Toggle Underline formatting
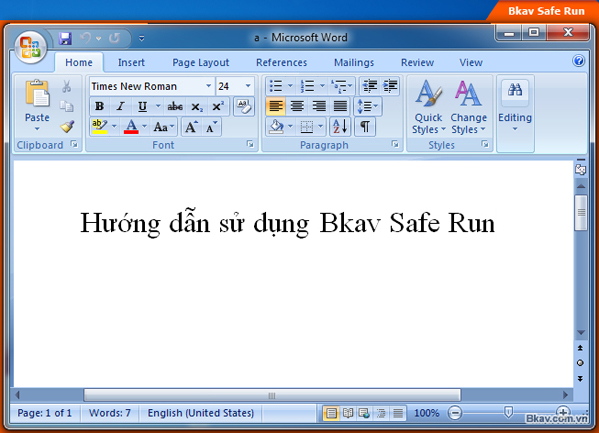Image resolution: width=599 pixels, height=433 pixels. click(x=142, y=106)
